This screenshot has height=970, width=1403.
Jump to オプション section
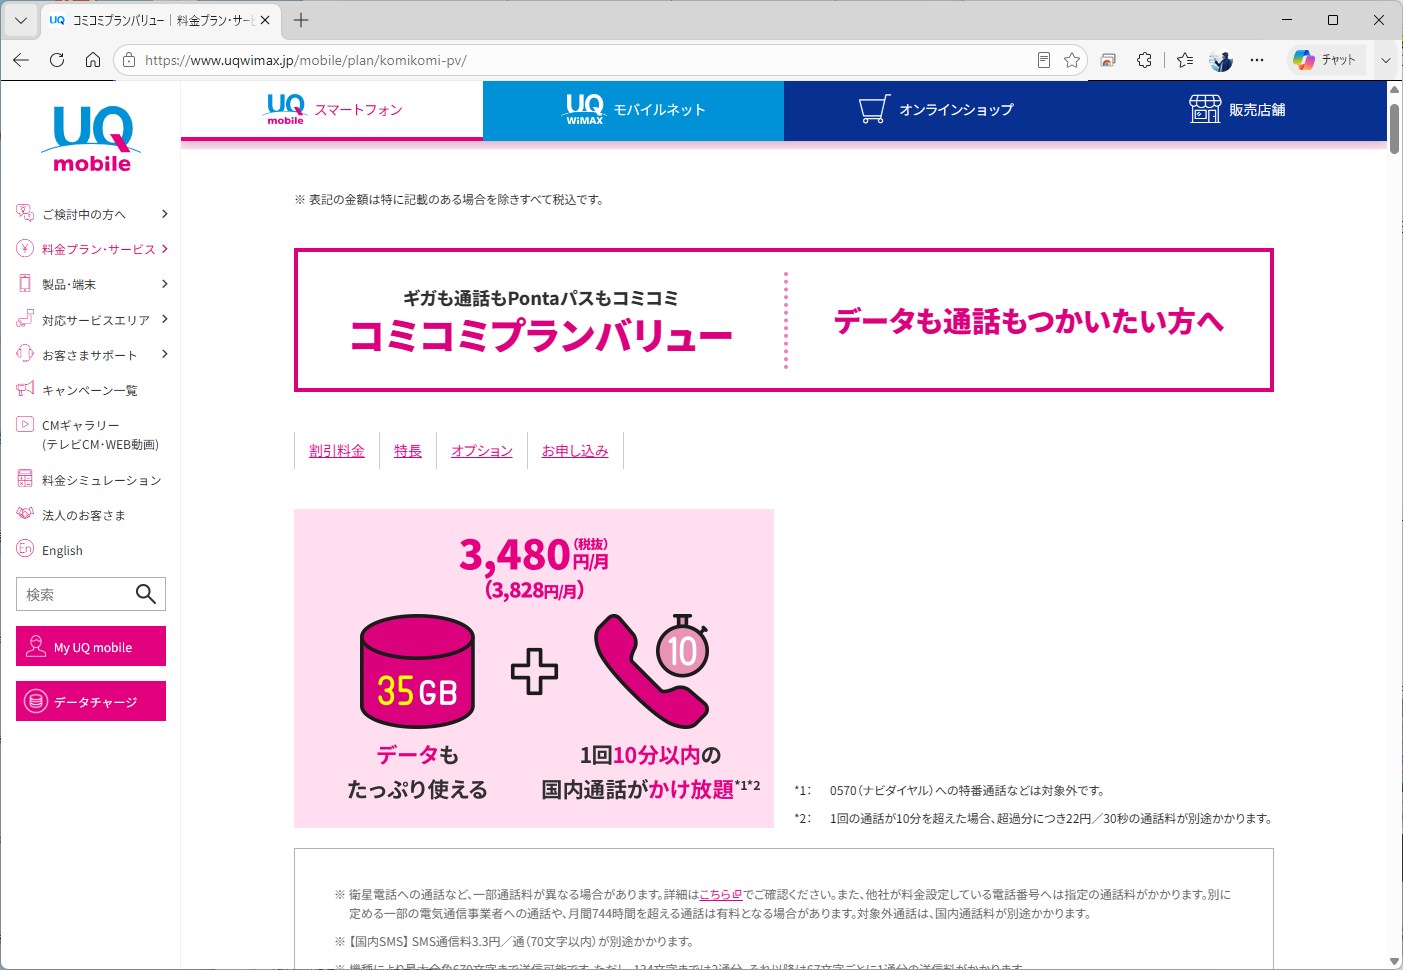tap(481, 451)
